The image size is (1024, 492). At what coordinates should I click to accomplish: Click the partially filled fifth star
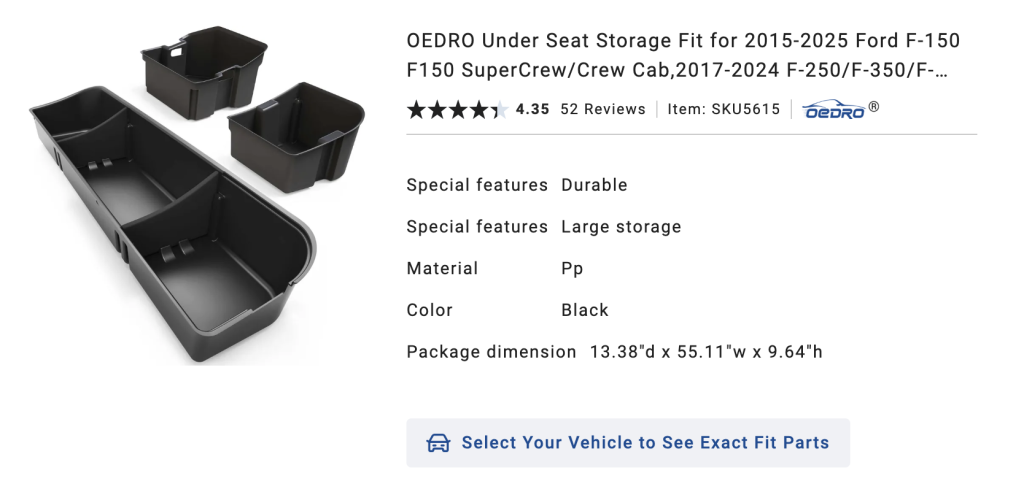click(498, 110)
